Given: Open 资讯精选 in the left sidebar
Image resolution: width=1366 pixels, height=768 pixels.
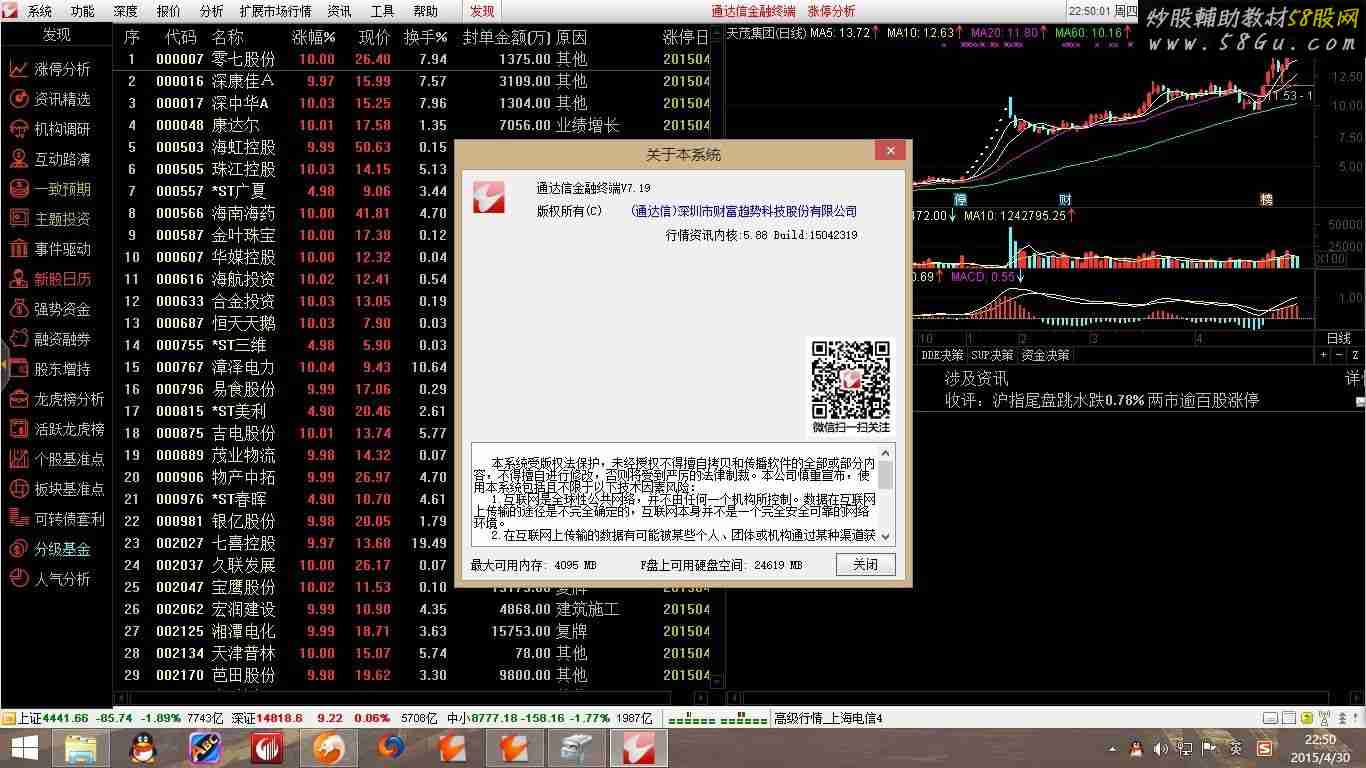Looking at the screenshot, I should pos(62,99).
